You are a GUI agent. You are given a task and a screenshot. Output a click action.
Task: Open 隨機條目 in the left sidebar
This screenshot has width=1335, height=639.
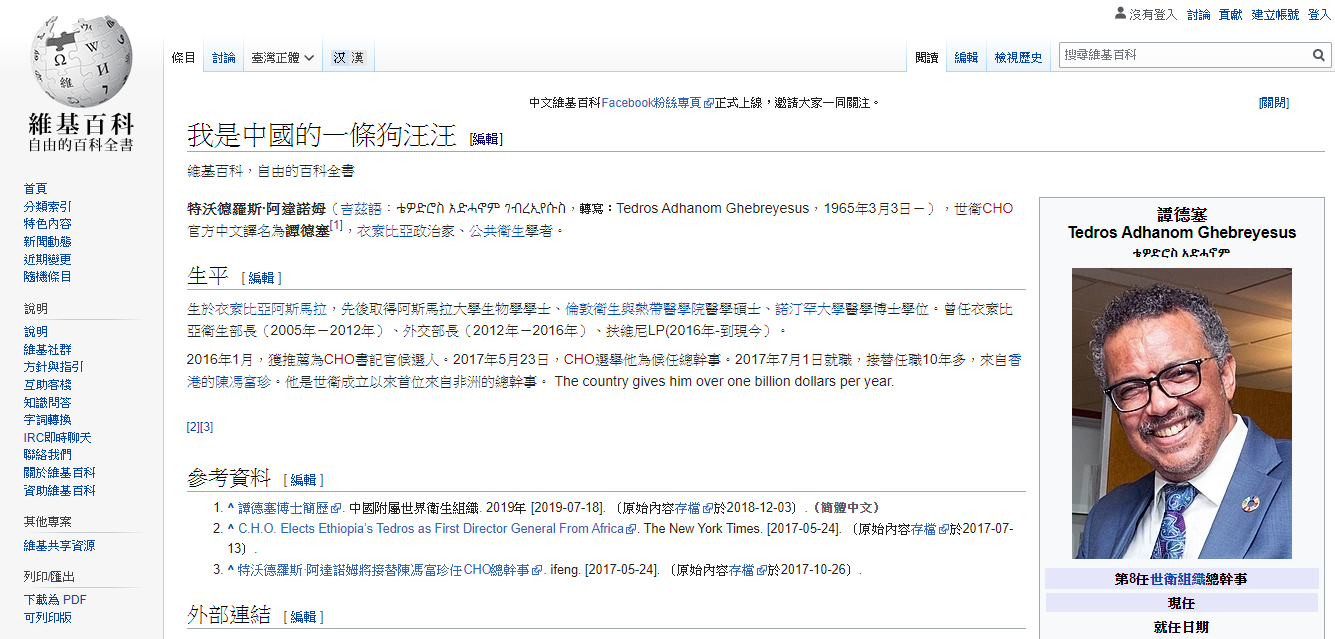point(48,277)
